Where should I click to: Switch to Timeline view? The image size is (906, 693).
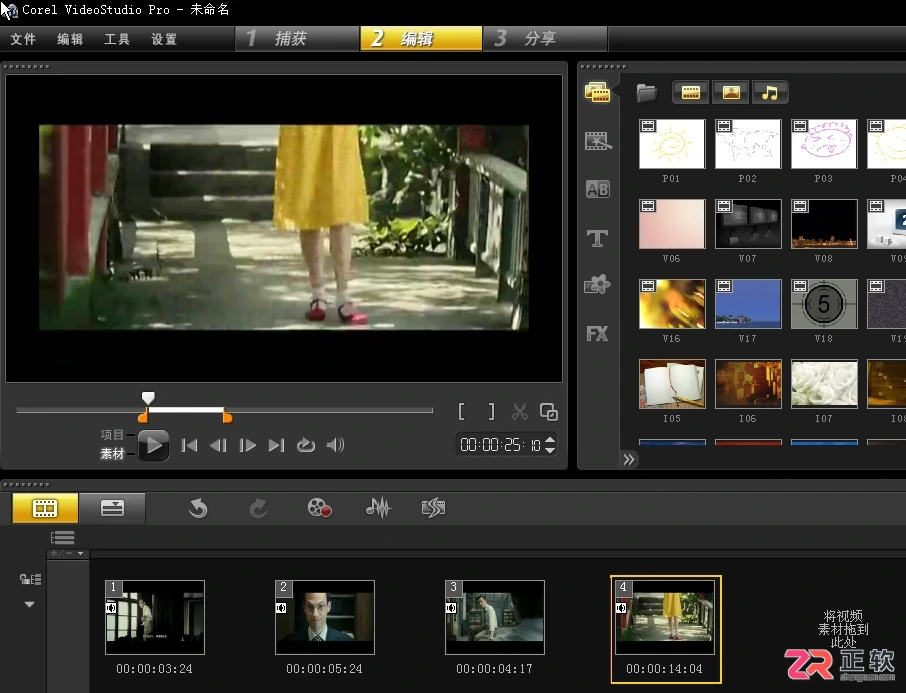[112, 508]
